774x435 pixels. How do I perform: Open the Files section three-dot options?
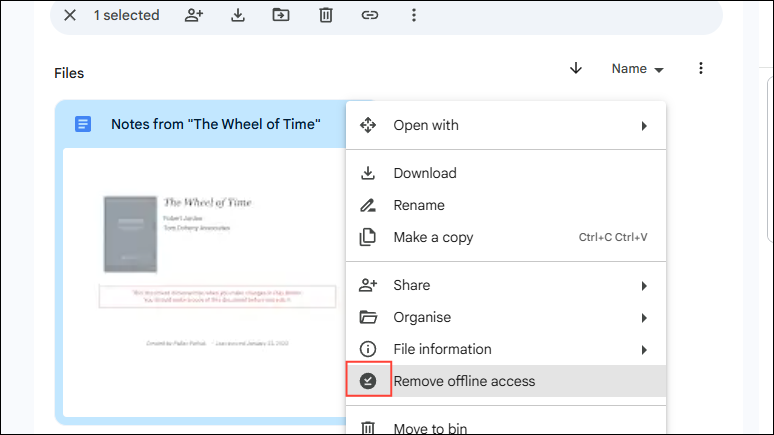(701, 69)
